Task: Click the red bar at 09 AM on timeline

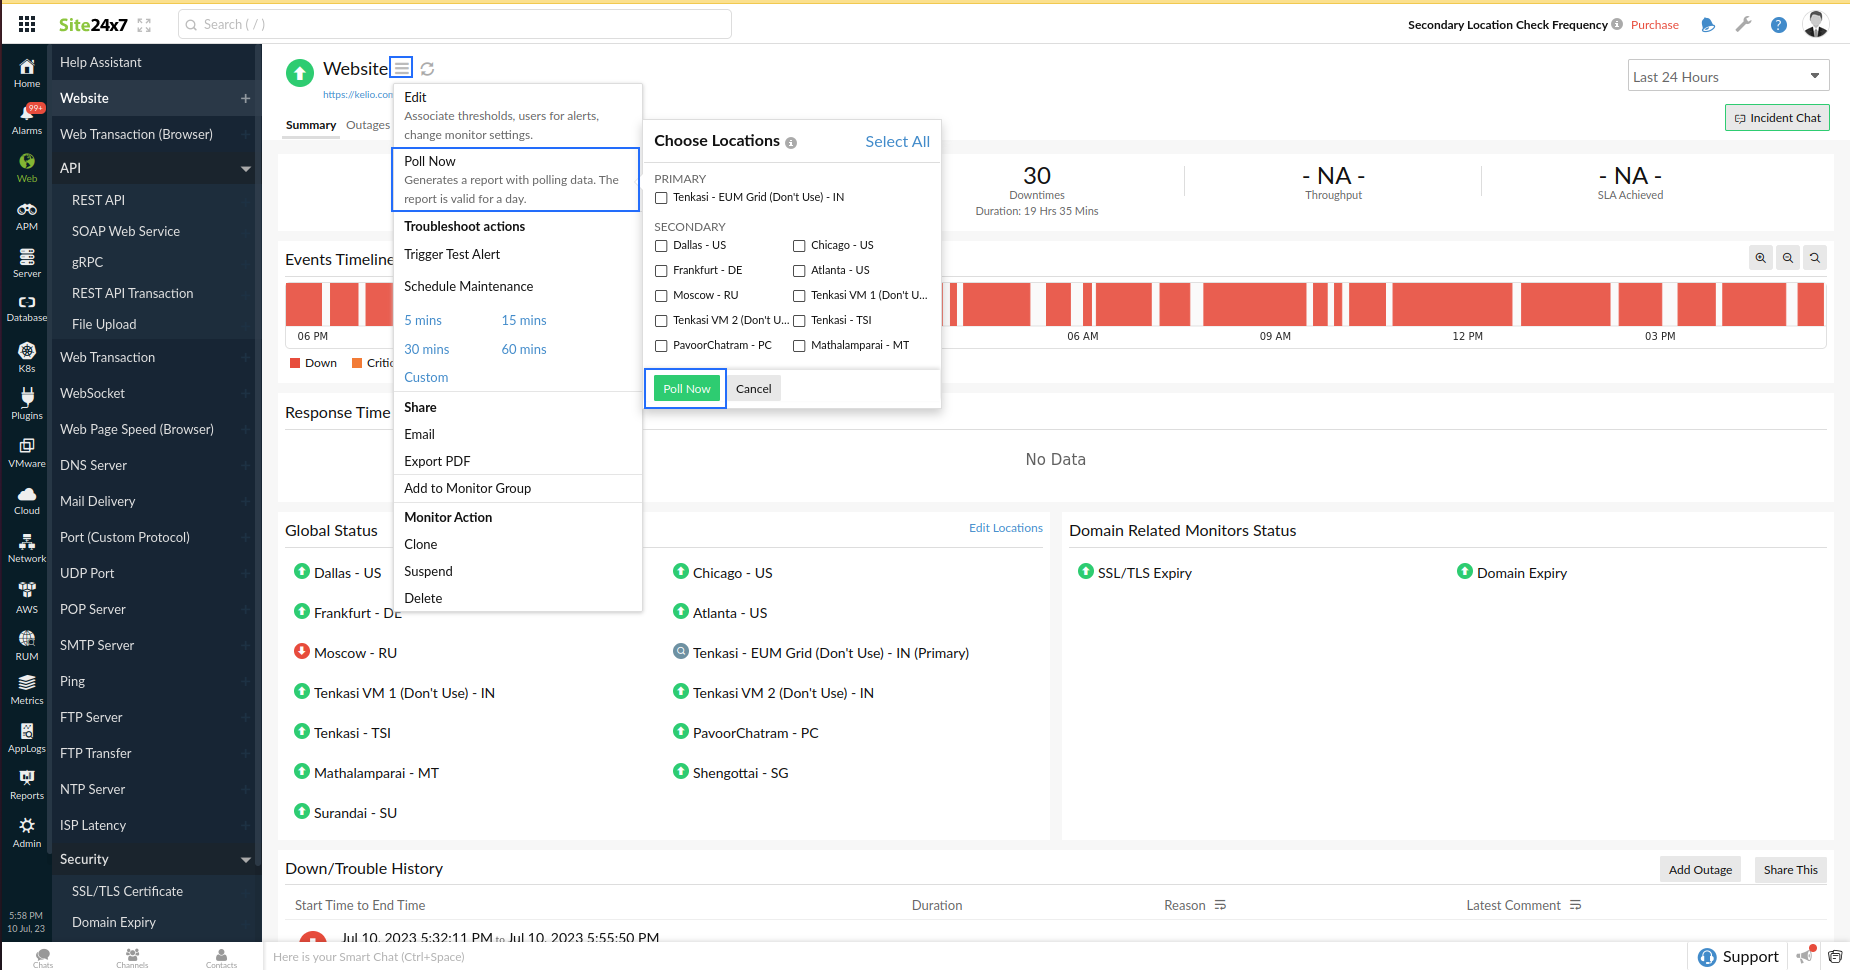Action: (x=1254, y=305)
